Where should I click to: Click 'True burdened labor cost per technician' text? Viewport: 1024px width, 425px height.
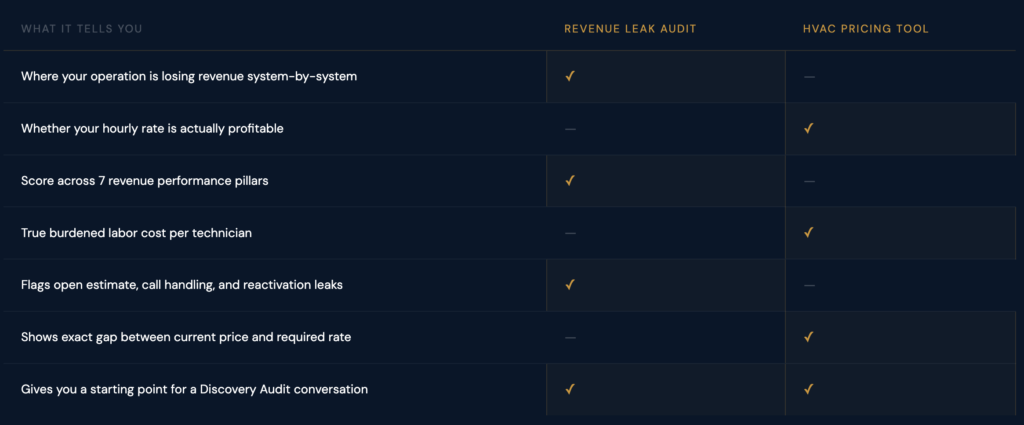pos(136,233)
